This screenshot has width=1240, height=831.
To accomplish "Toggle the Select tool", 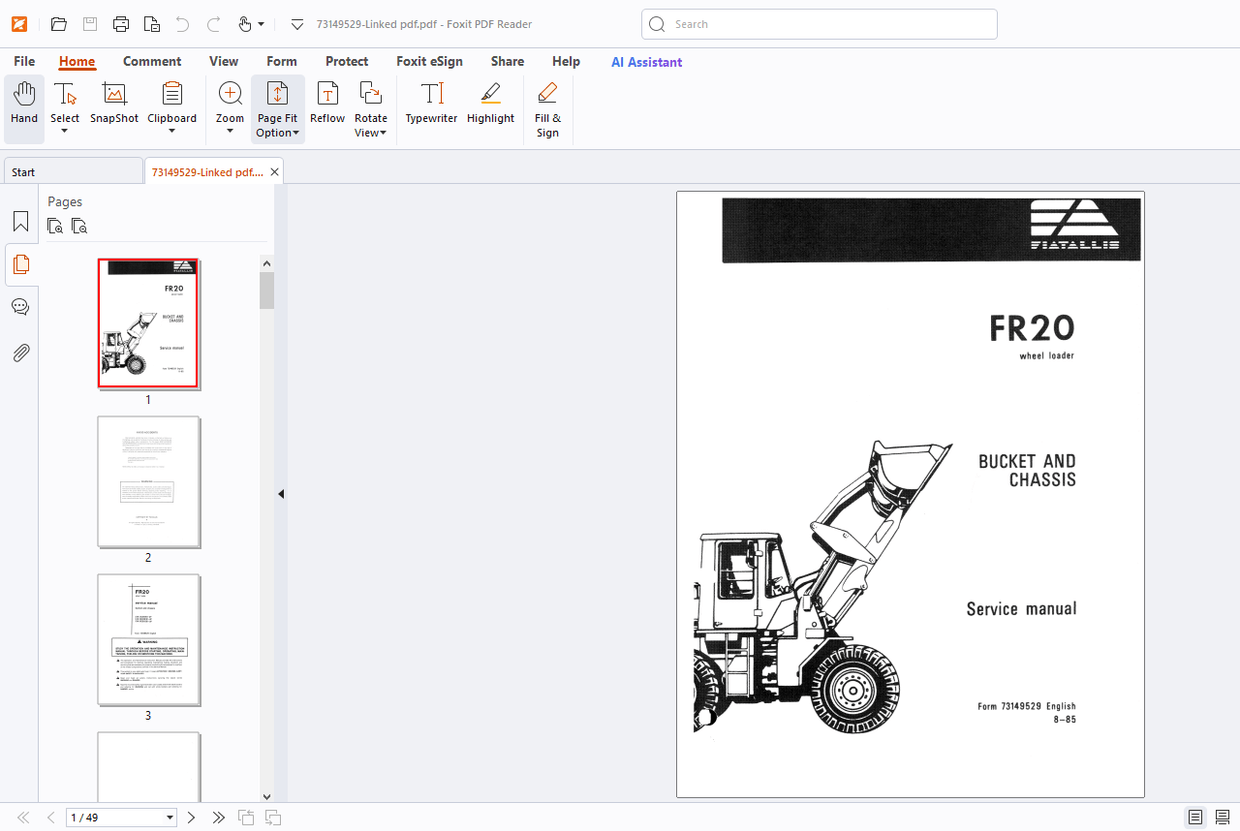I will click(x=64, y=100).
